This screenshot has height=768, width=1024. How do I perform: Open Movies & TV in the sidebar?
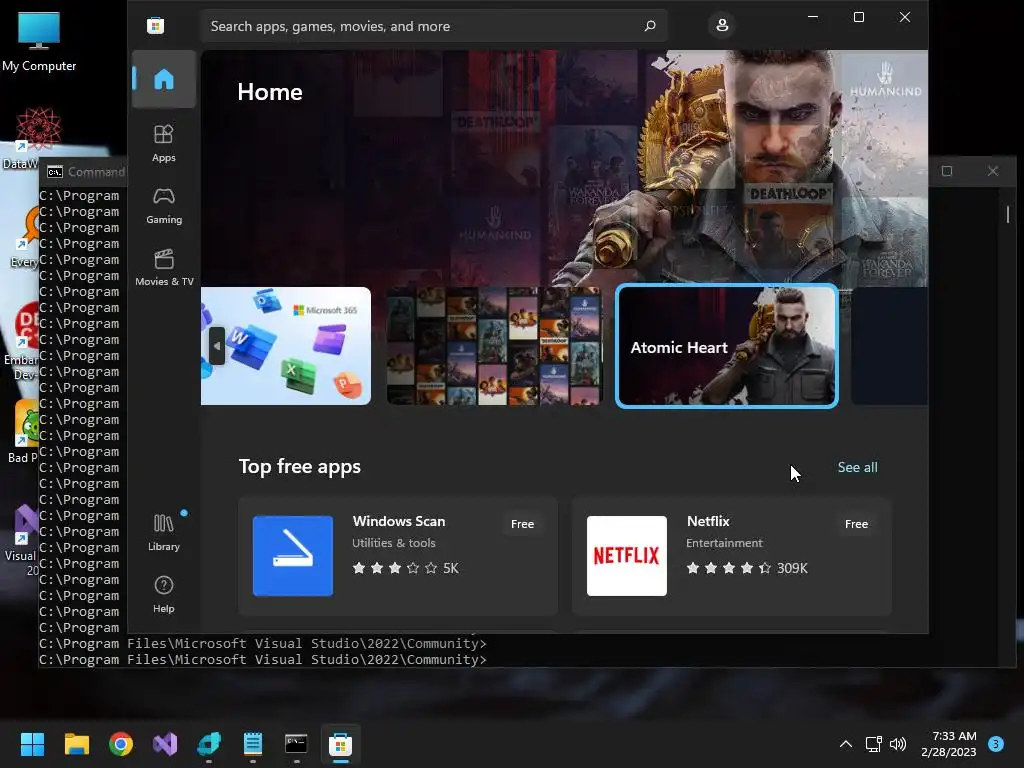164,267
